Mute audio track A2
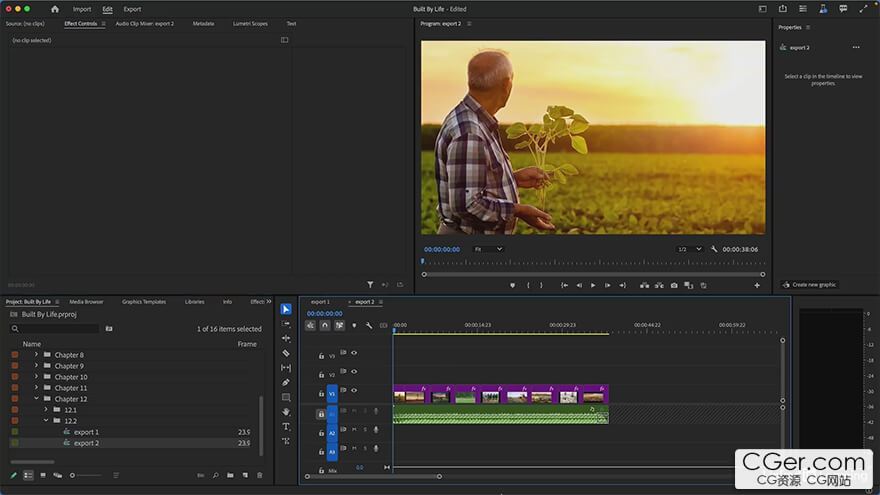The width and height of the screenshot is (880, 495). [354, 430]
